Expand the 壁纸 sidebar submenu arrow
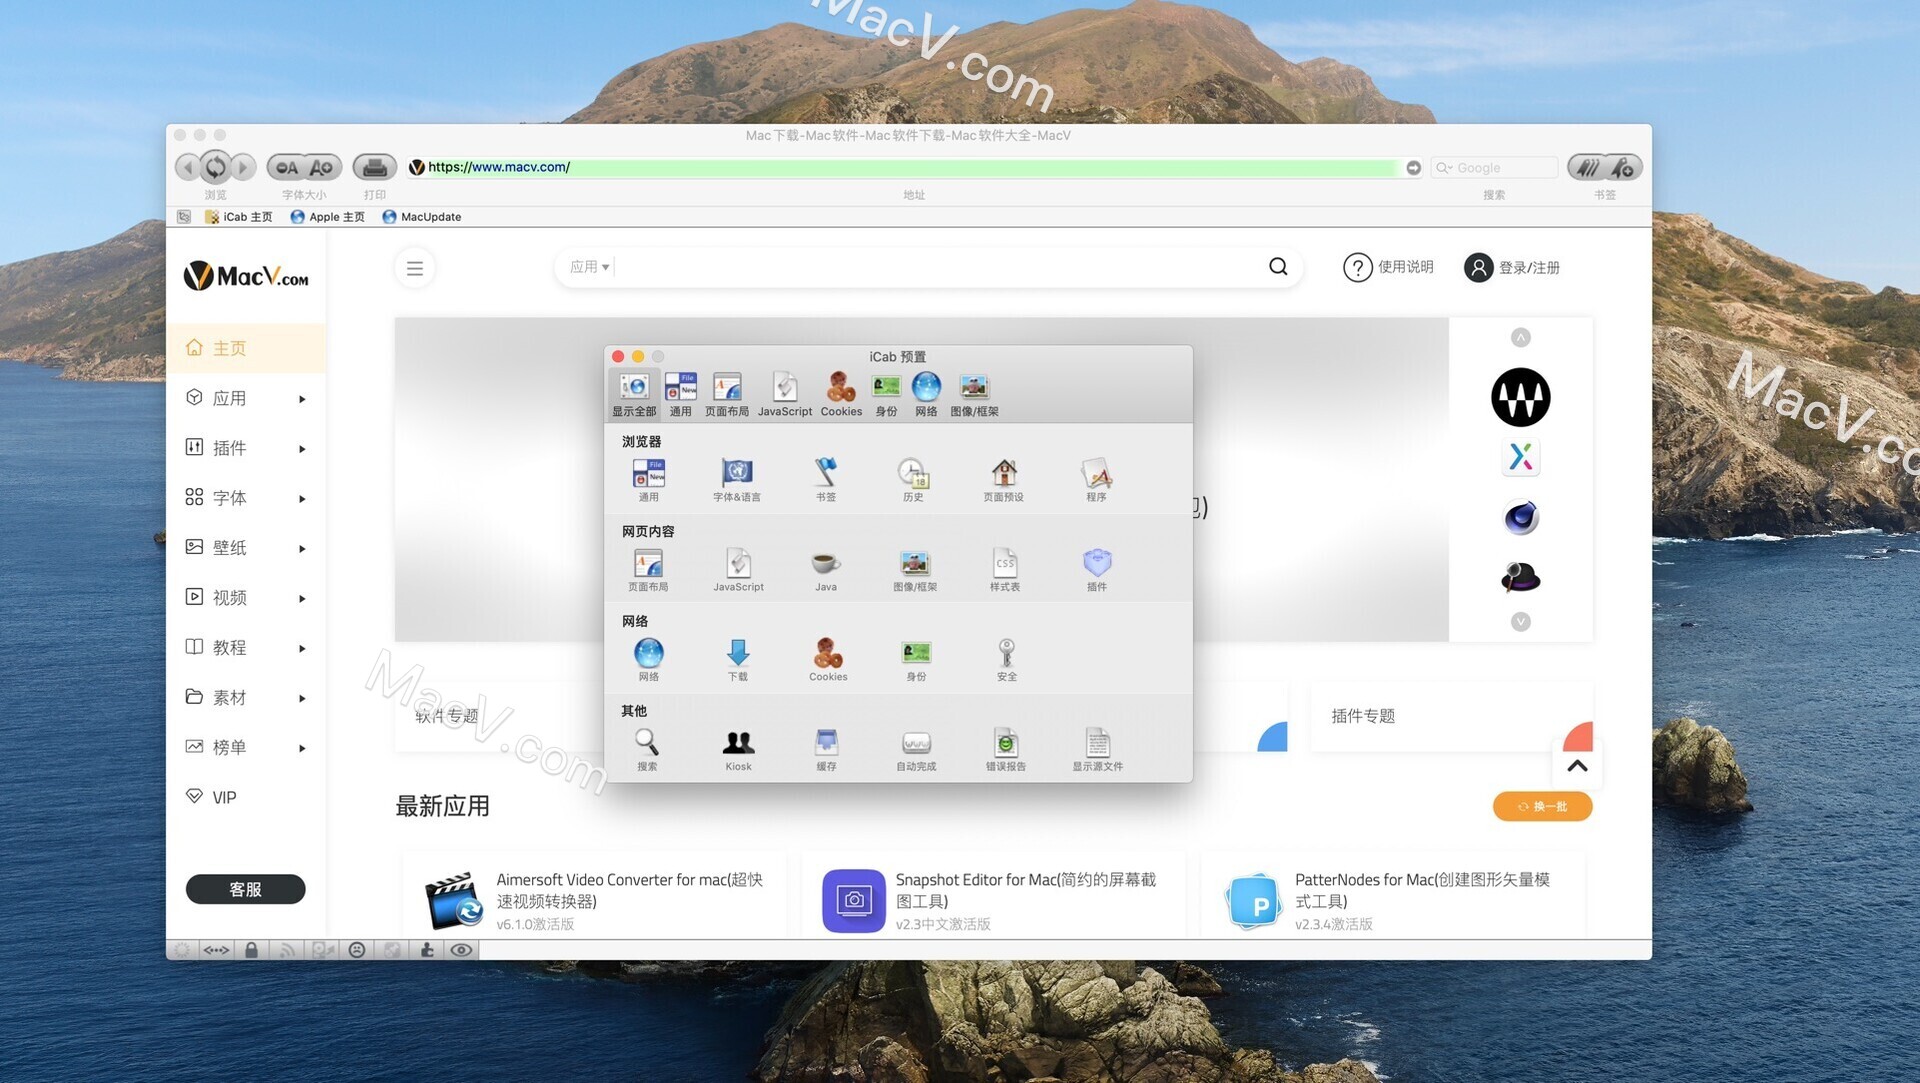 pyautogui.click(x=302, y=549)
